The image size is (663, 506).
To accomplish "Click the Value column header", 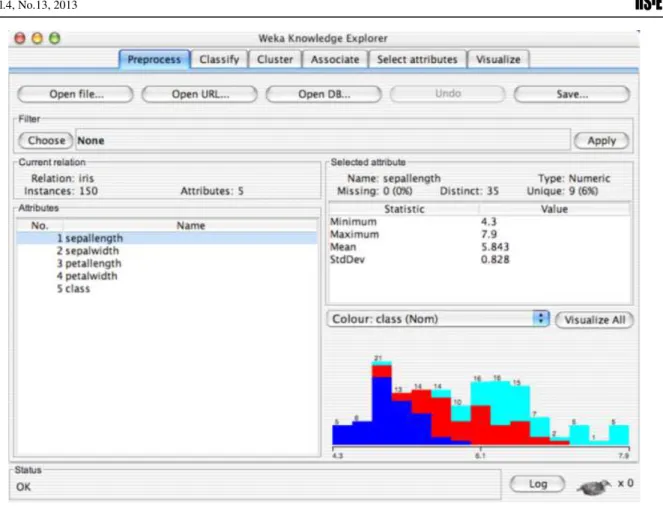I will point(554,209).
